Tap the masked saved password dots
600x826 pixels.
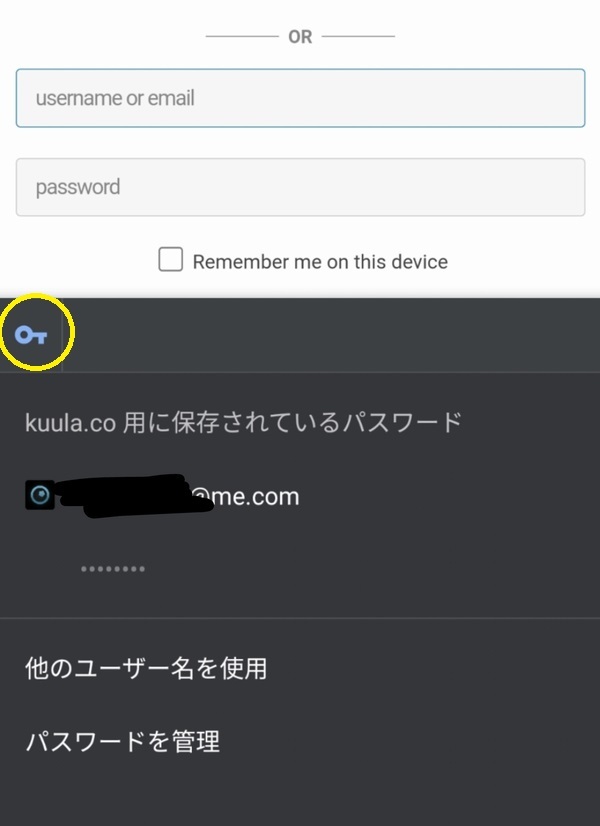coord(113,569)
